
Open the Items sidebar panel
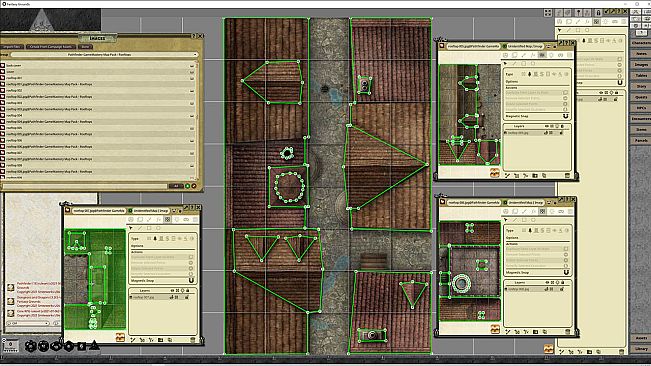coord(641,129)
